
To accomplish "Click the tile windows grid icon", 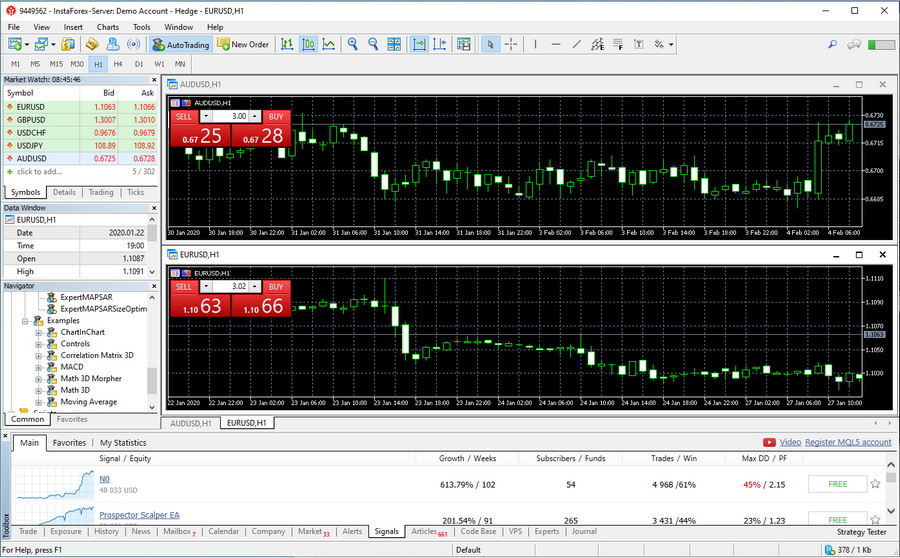I will (x=396, y=44).
